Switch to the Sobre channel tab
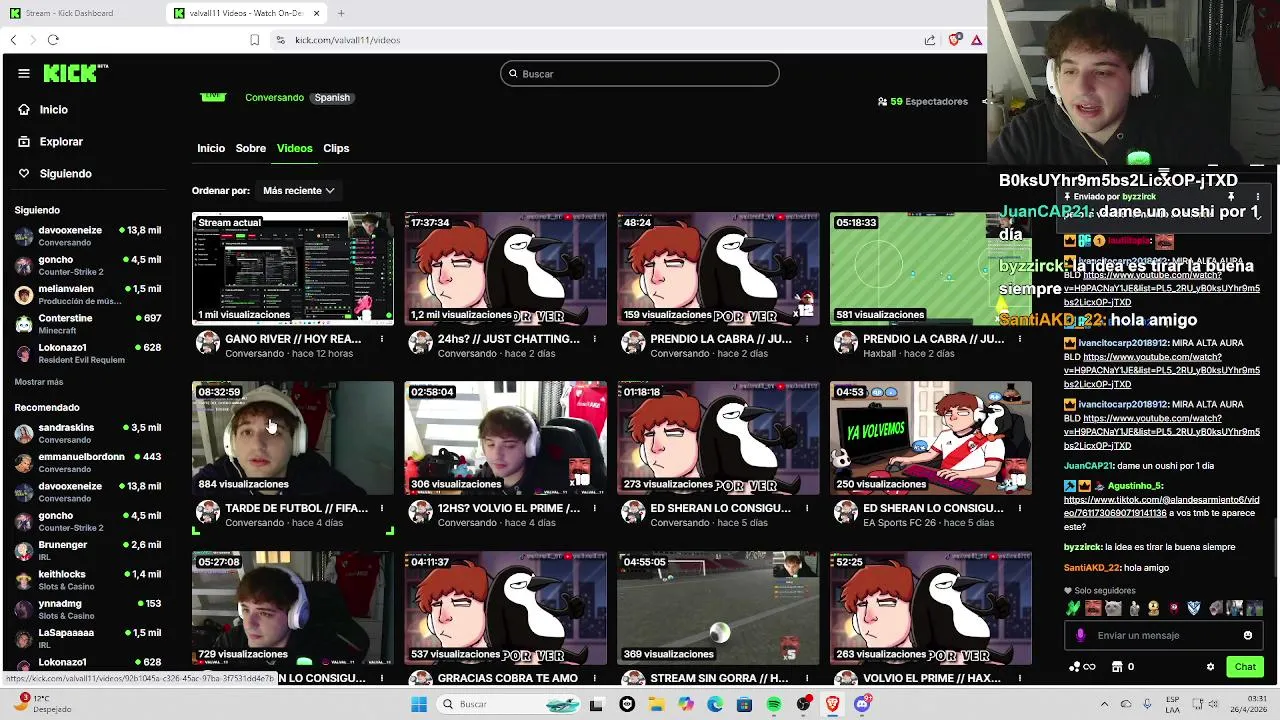This screenshot has height=720, width=1280. (251, 148)
